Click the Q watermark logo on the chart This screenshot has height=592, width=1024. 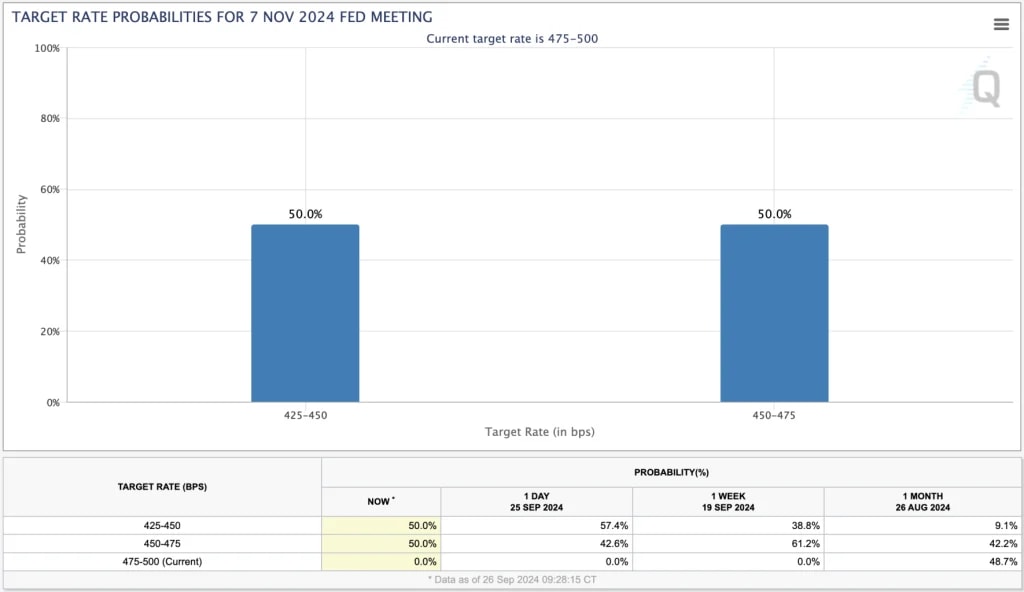click(985, 90)
